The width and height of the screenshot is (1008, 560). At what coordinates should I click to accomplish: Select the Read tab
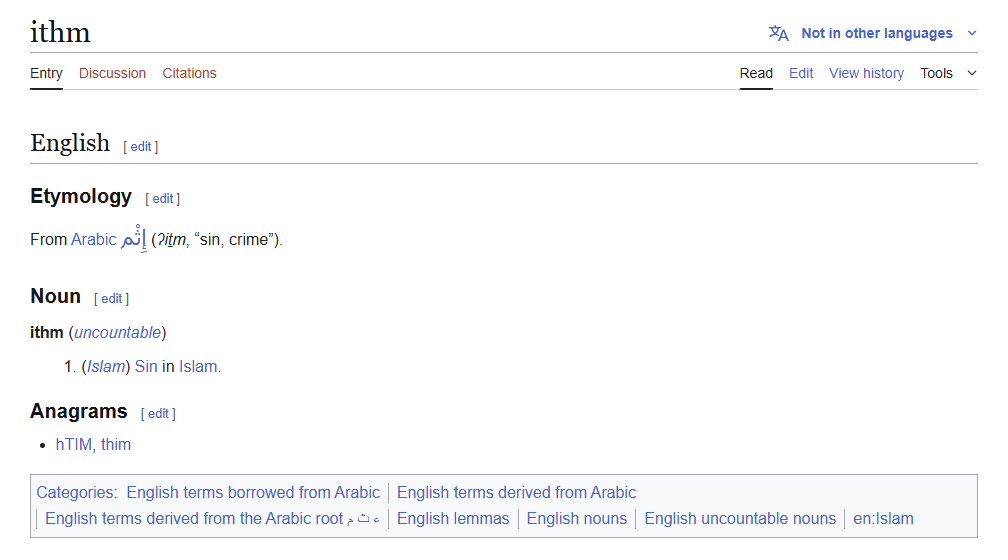coord(756,73)
